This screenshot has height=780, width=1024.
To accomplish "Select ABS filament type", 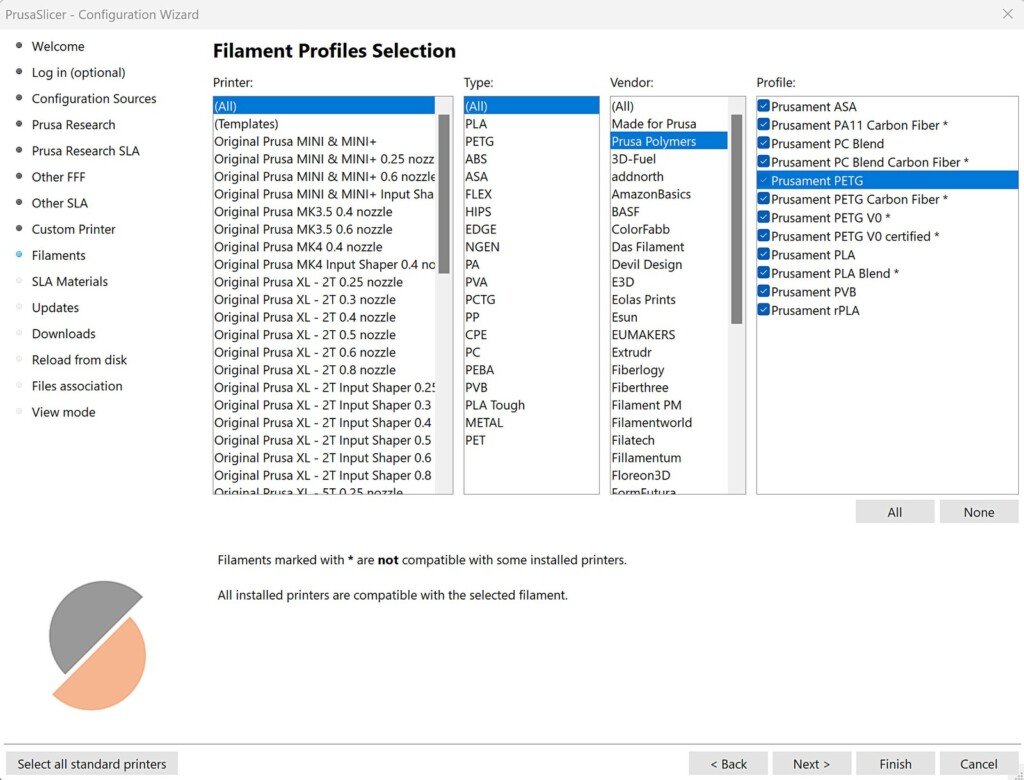I will pos(532,159).
